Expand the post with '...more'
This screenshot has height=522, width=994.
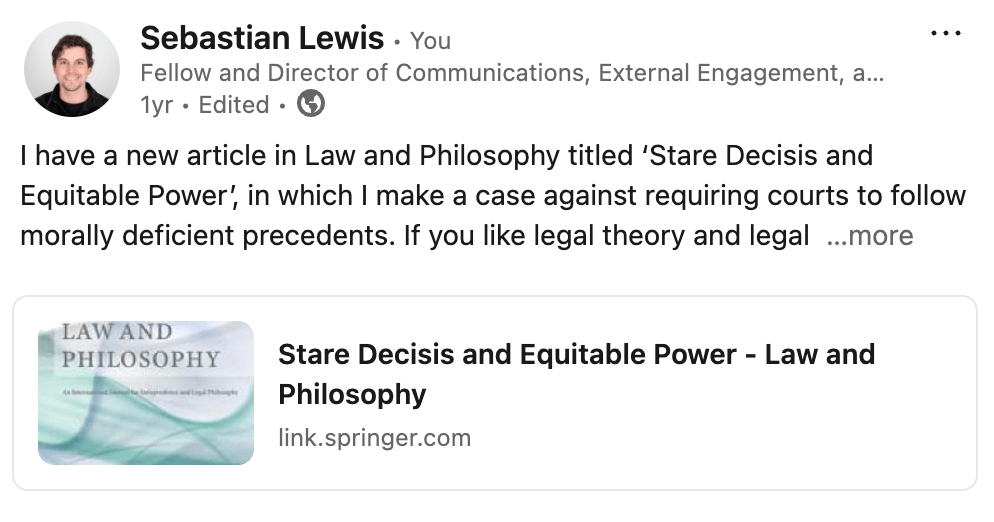click(x=870, y=236)
